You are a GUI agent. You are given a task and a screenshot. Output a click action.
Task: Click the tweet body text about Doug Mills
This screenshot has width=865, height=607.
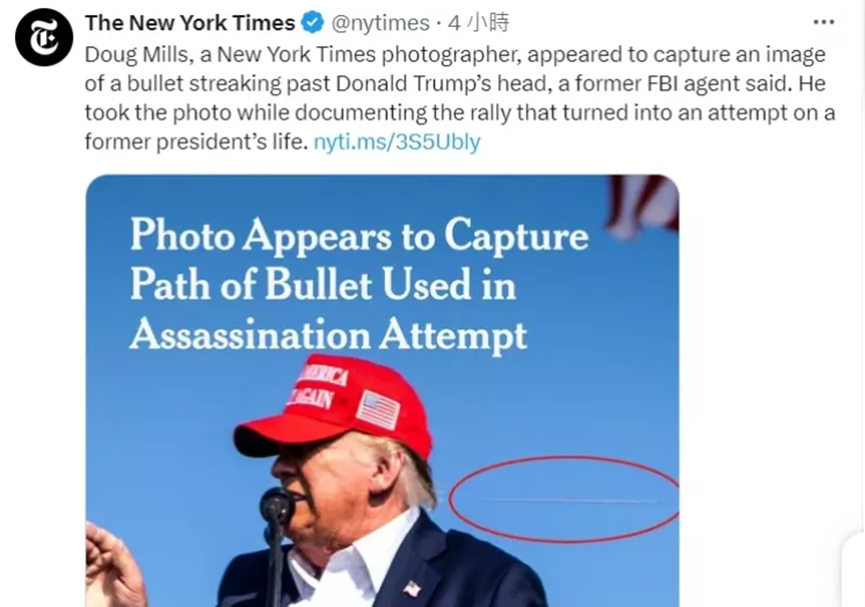coord(460,98)
